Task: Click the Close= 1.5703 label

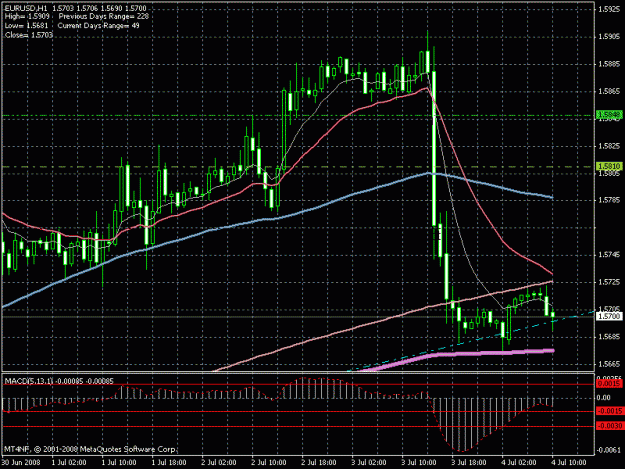Action: [29, 35]
